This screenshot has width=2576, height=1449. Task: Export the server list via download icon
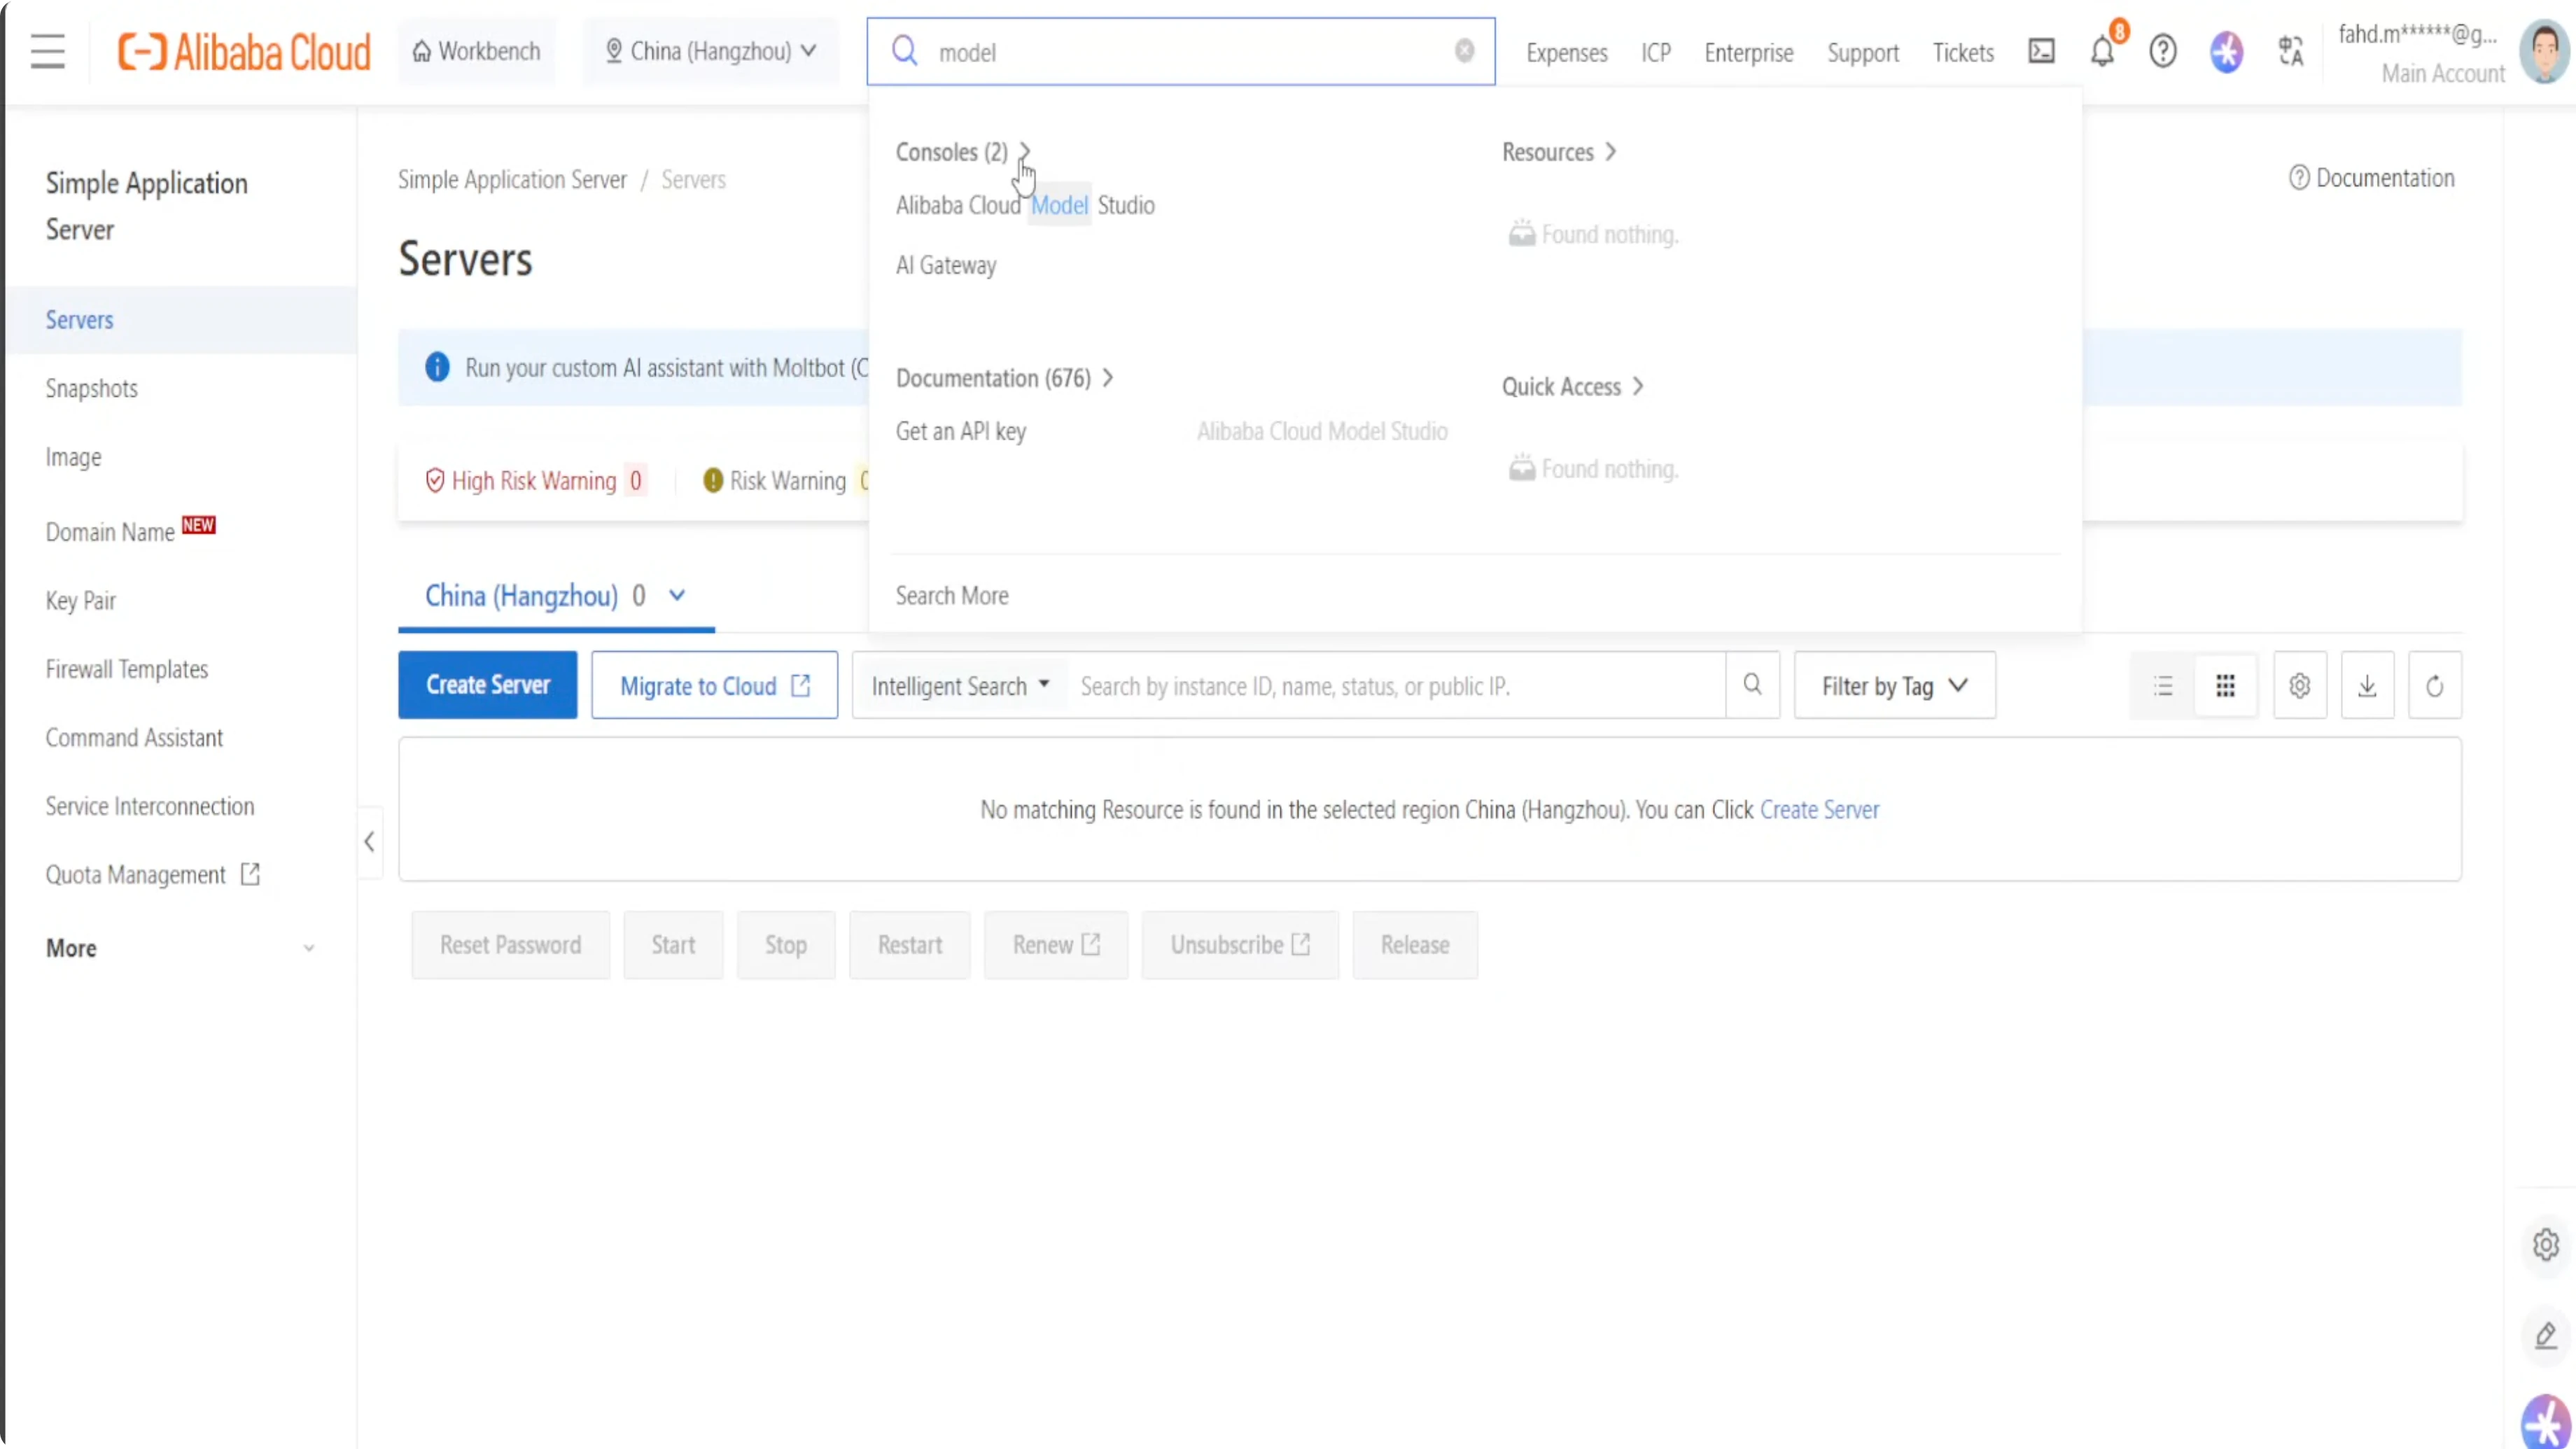click(x=2367, y=686)
